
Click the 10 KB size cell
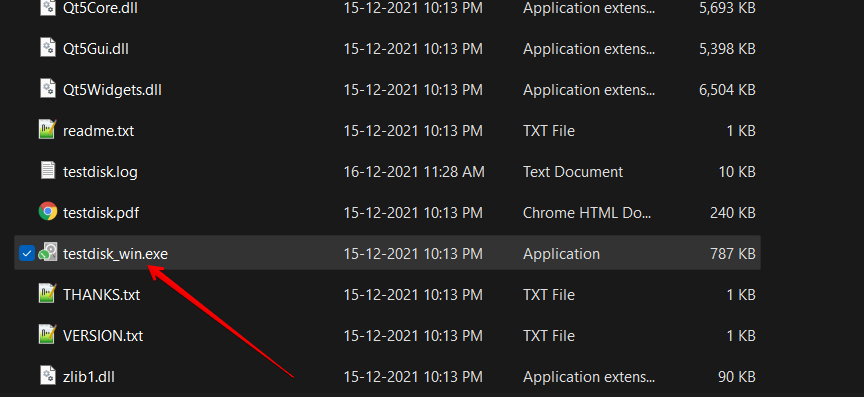tap(737, 172)
